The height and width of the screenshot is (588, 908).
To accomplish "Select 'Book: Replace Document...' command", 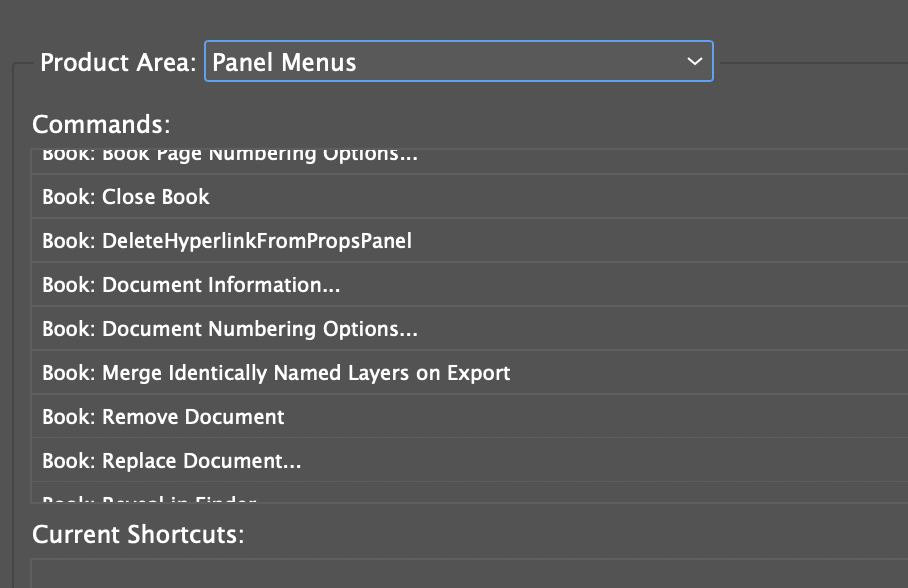I will click(172, 461).
